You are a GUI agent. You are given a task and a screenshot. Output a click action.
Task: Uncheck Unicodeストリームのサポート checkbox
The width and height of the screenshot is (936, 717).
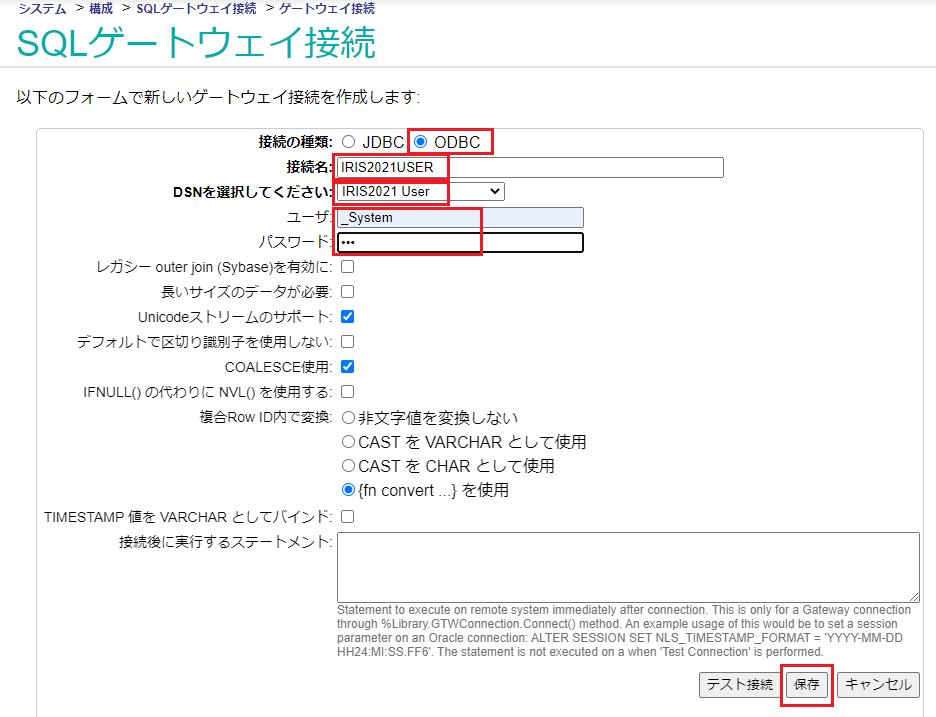pyautogui.click(x=348, y=317)
